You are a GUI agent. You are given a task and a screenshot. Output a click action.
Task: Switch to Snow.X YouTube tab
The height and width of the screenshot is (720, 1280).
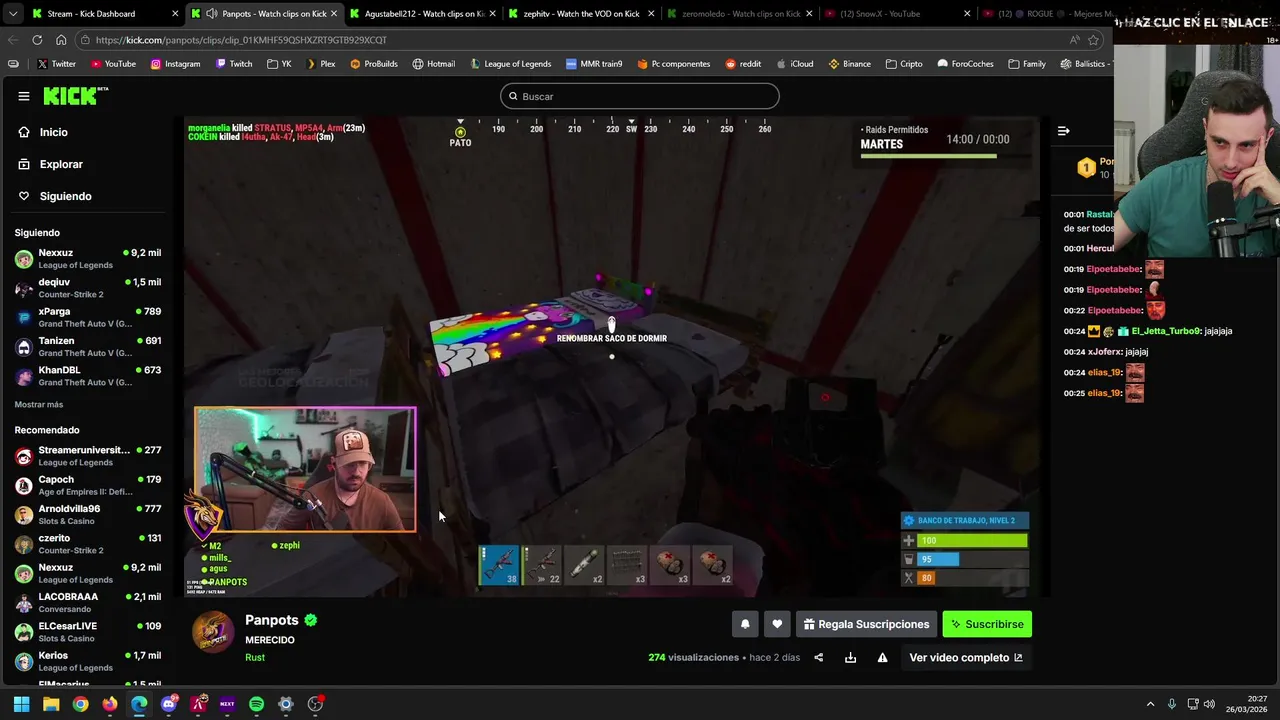click(897, 14)
